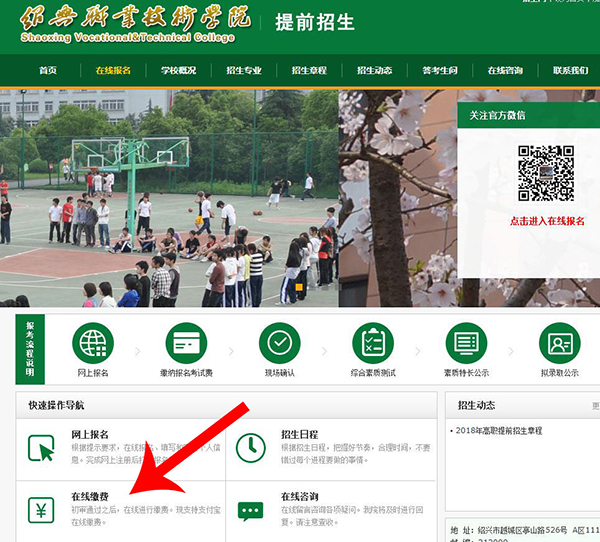Open the 答考生问 menu item

[x=440, y=70]
